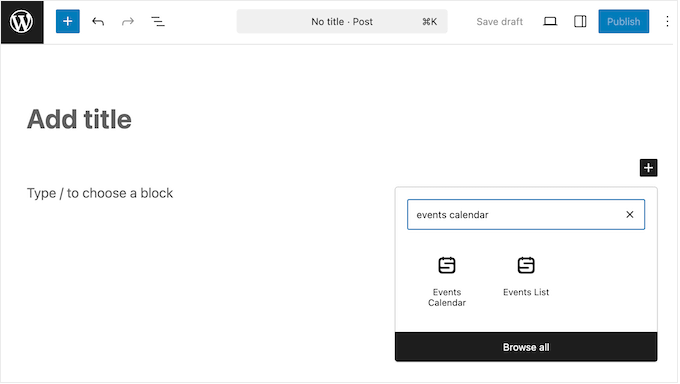Insert the Events List block
The height and width of the screenshot is (384, 680).
526,276
